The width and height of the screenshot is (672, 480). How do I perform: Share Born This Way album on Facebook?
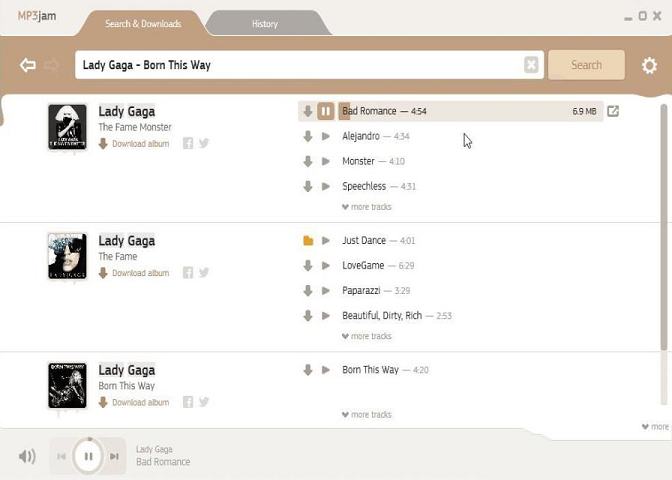click(x=188, y=402)
